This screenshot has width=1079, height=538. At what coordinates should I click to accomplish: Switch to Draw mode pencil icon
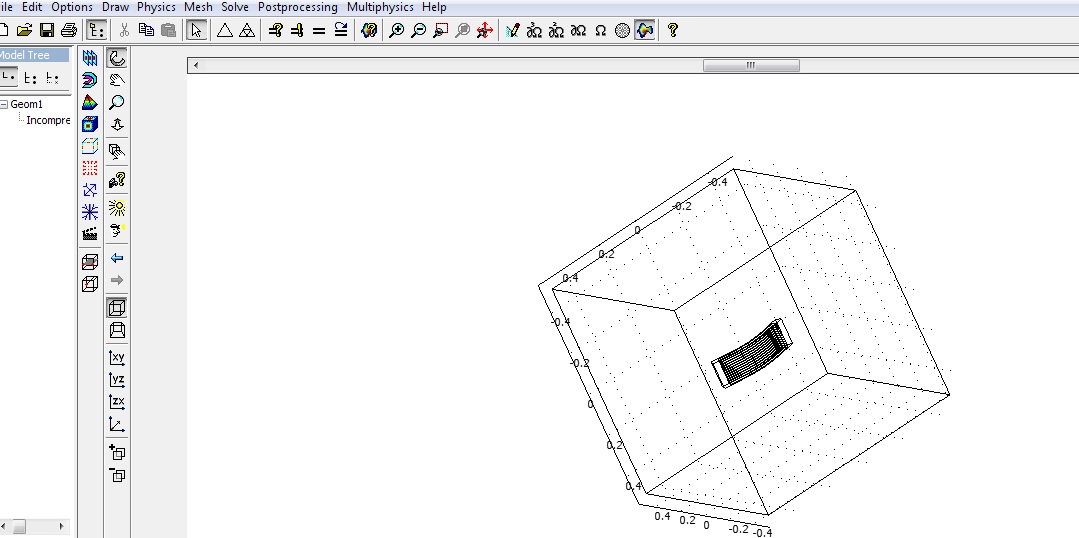click(x=512, y=30)
